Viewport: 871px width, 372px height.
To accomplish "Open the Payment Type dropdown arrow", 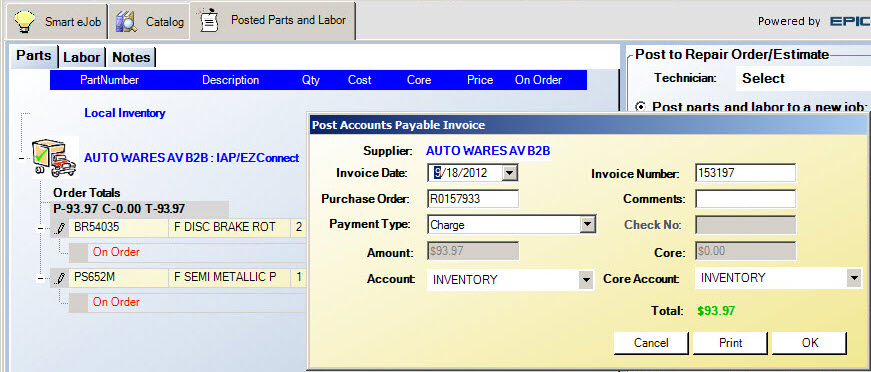I will [x=587, y=225].
